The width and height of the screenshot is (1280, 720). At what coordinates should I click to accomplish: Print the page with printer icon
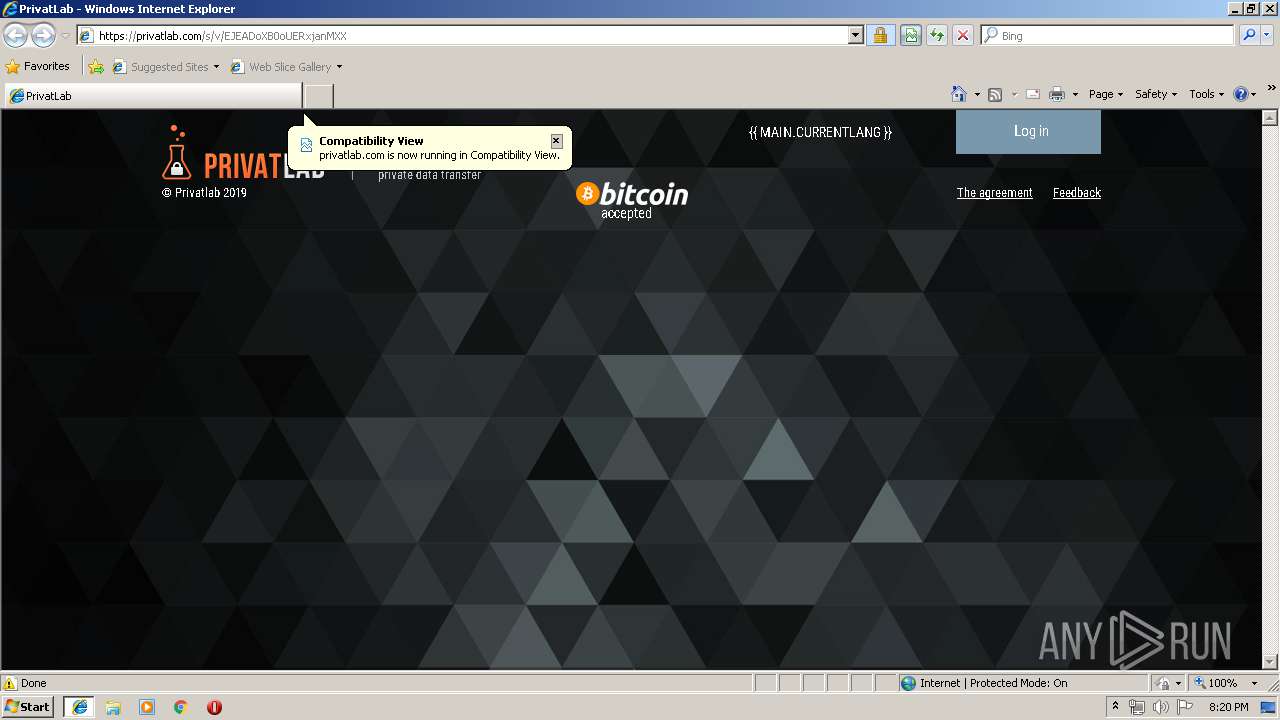pos(1057,94)
